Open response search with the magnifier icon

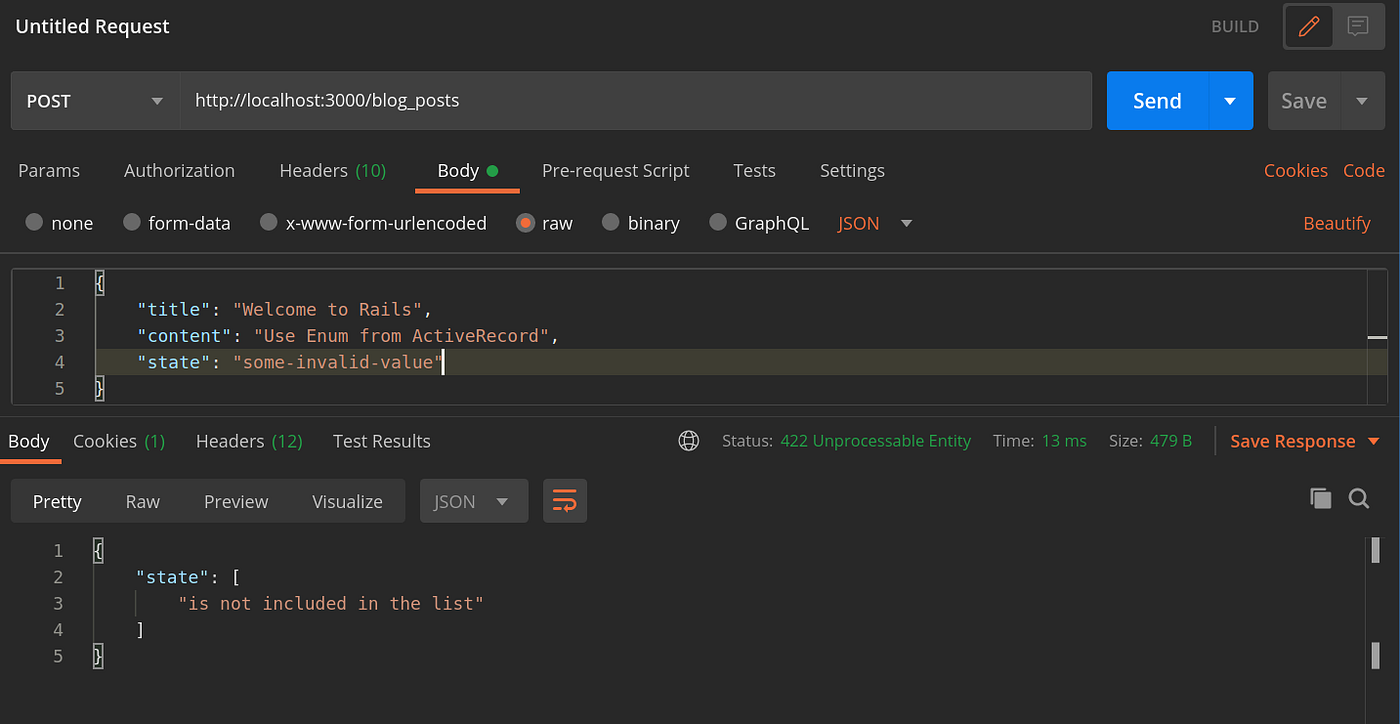click(x=1358, y=498)
